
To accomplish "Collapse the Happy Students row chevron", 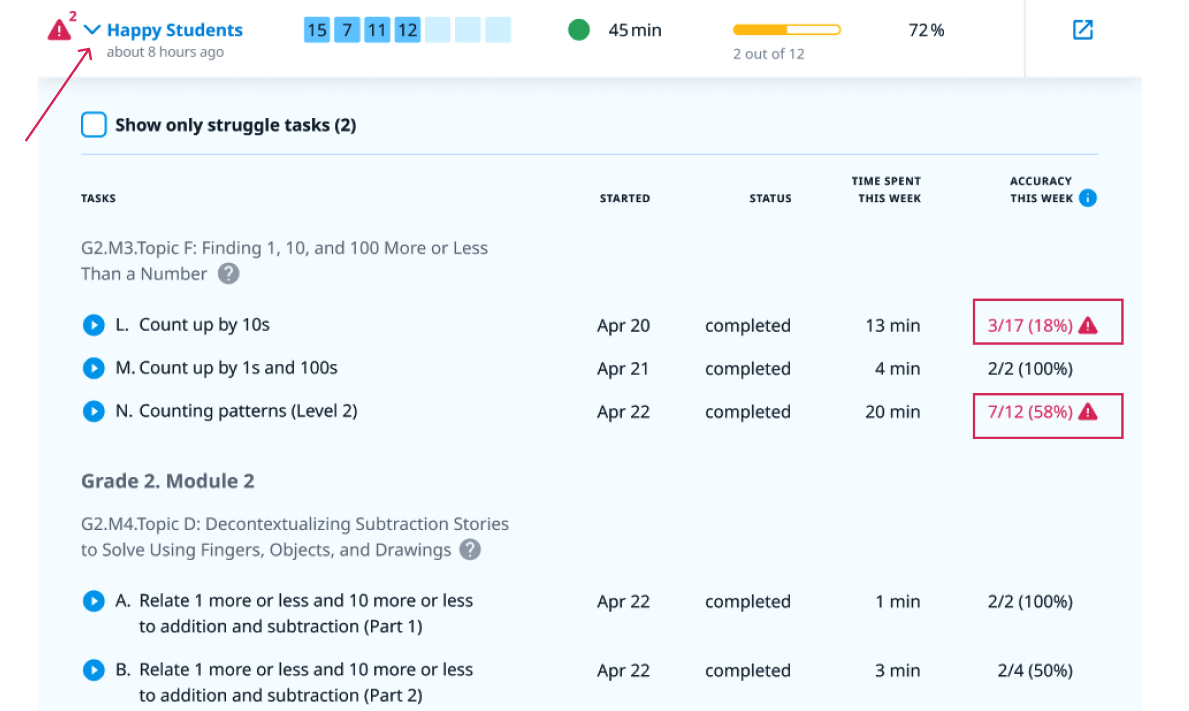I will pyautogui.click(x=92, y=30).
